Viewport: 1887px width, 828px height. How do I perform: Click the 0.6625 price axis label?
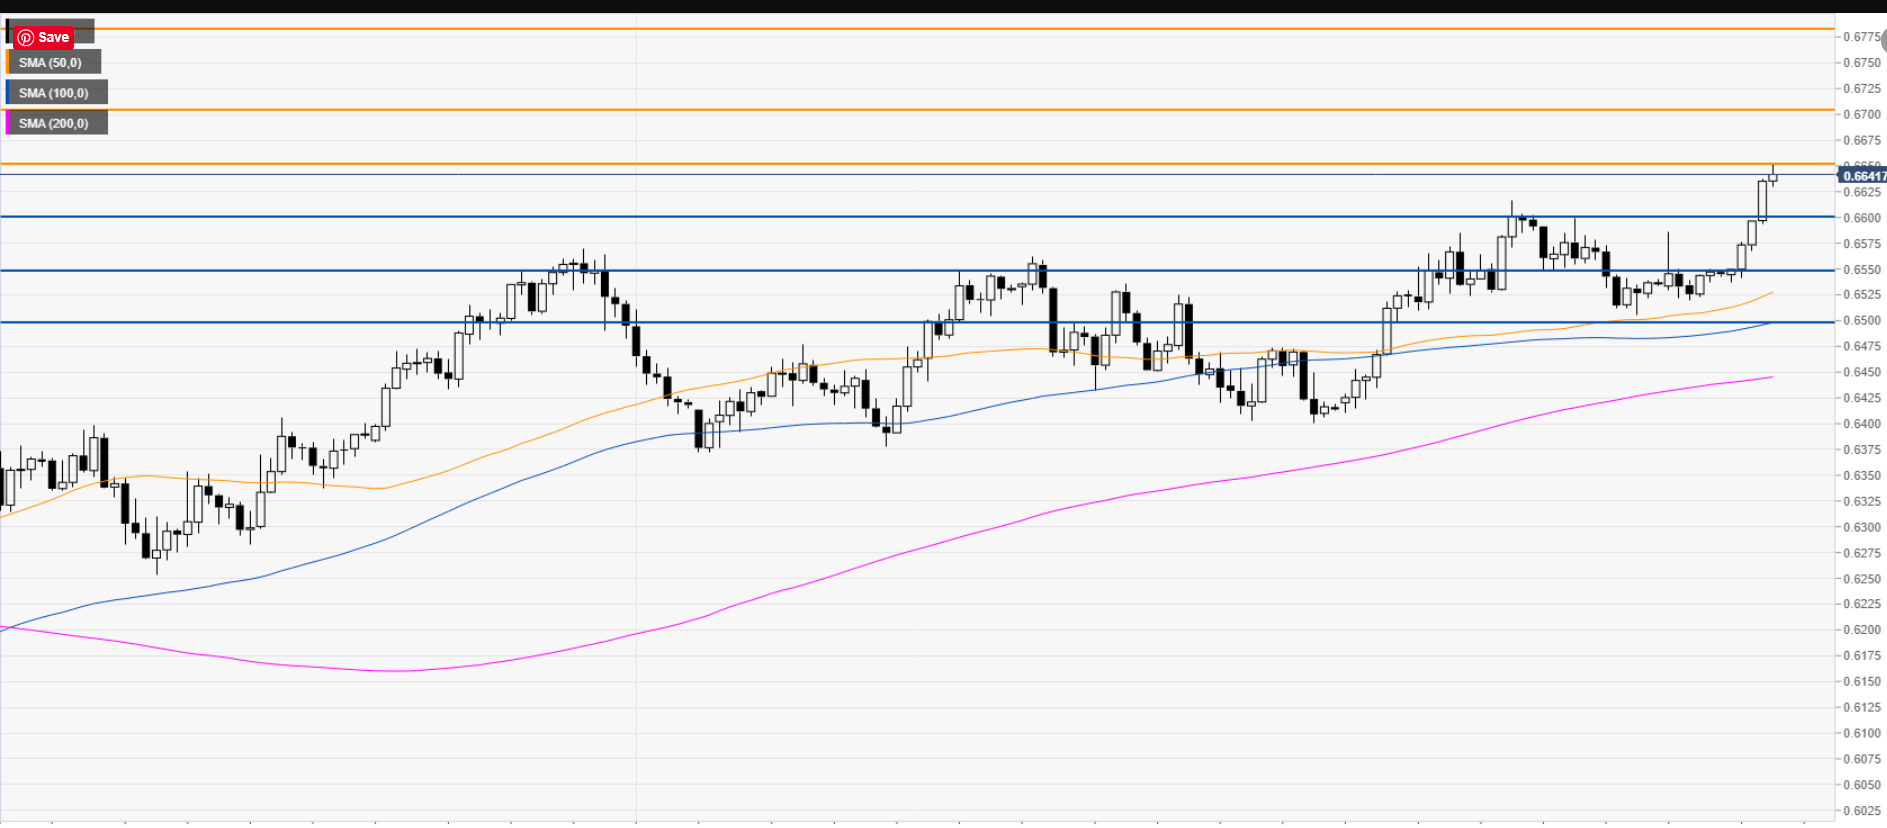pyautogui.click(x=1862, y=192)
